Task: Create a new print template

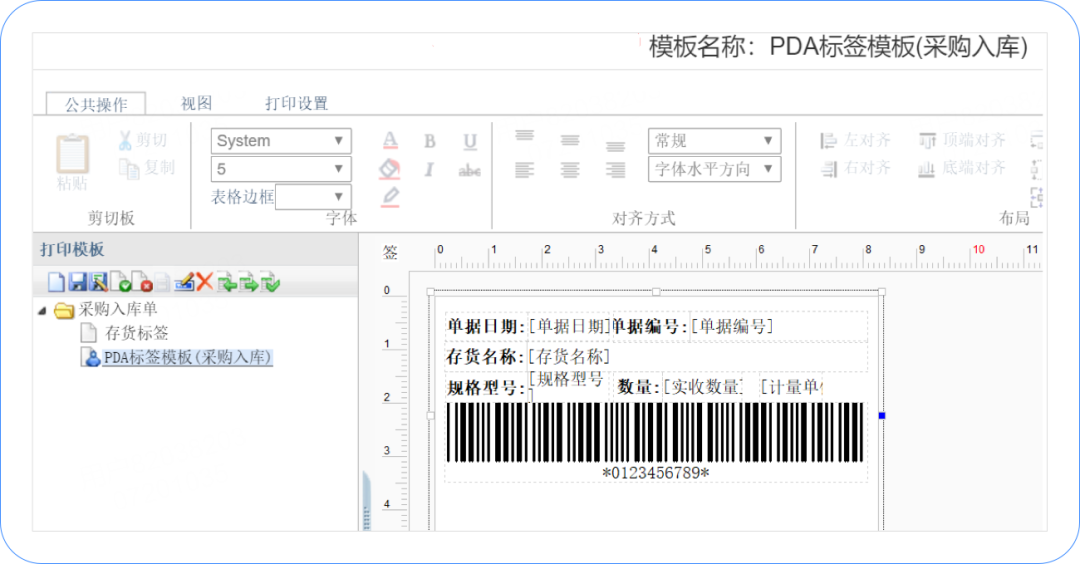Action: pyautogui.click(x=56, y=282)
